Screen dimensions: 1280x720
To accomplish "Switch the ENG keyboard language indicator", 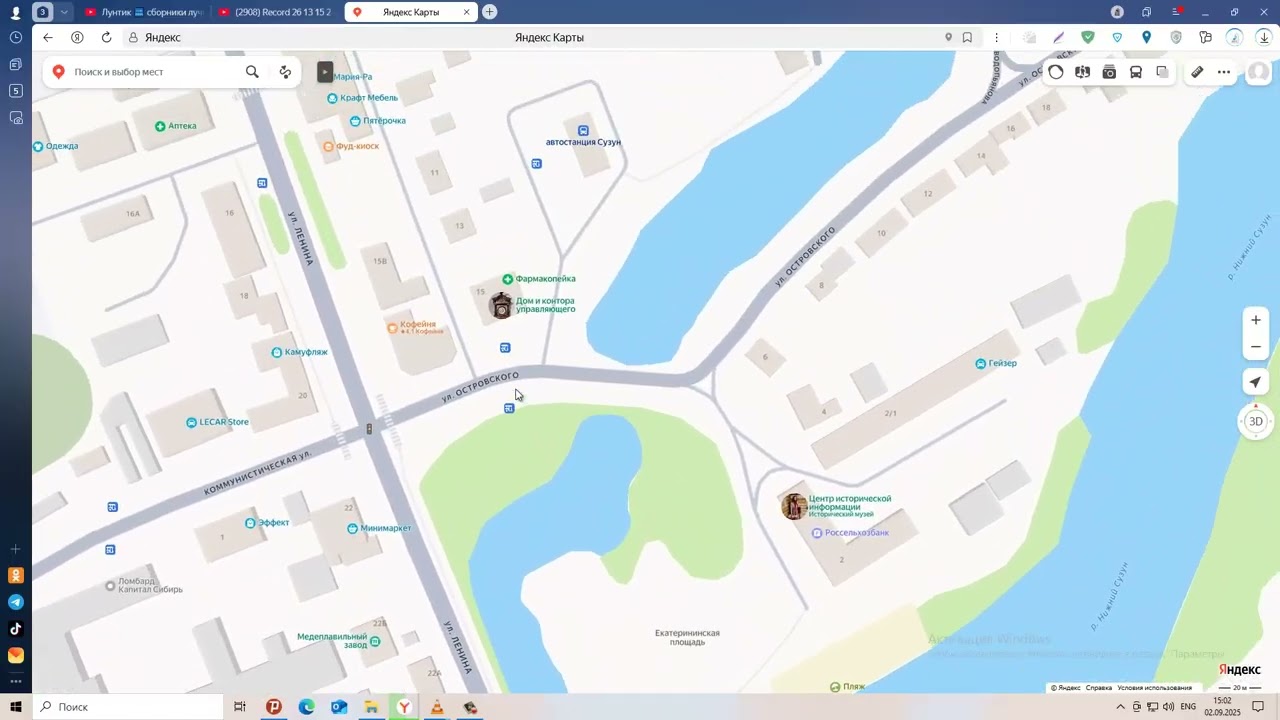I will (x=1188, y=707).
